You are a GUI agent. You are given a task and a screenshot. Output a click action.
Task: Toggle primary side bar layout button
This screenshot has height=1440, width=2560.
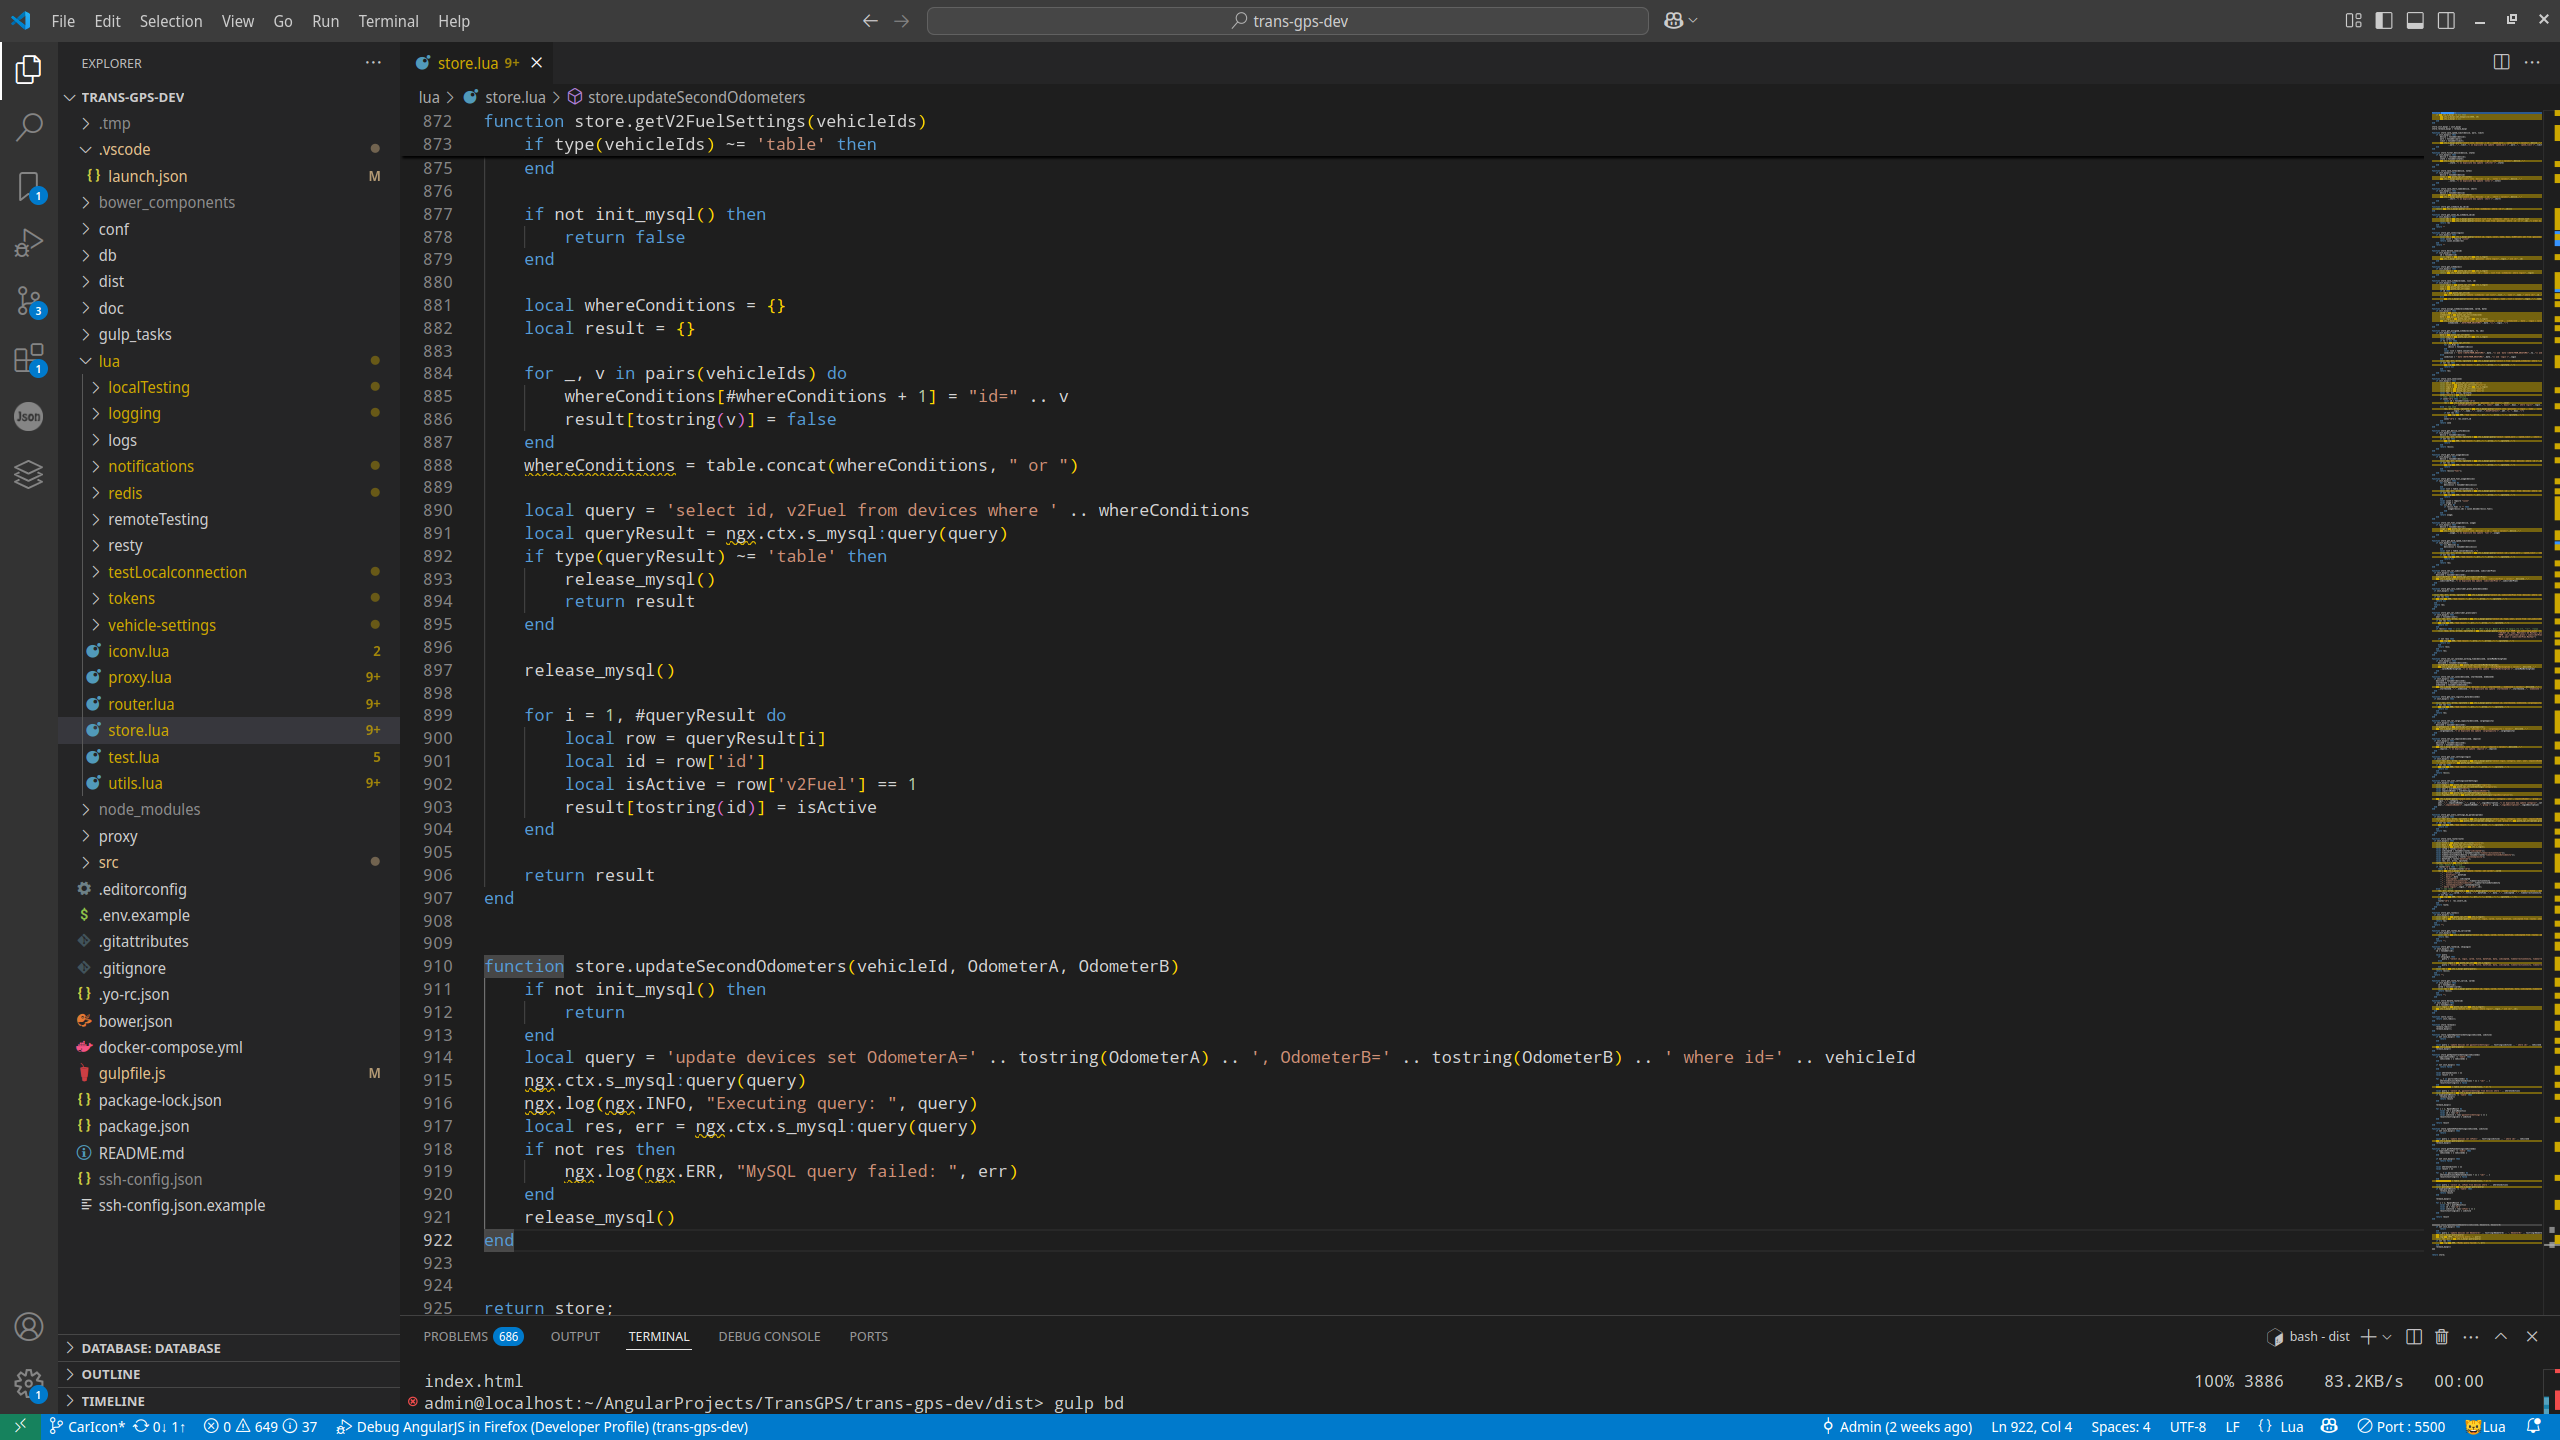click(2384, 21)
